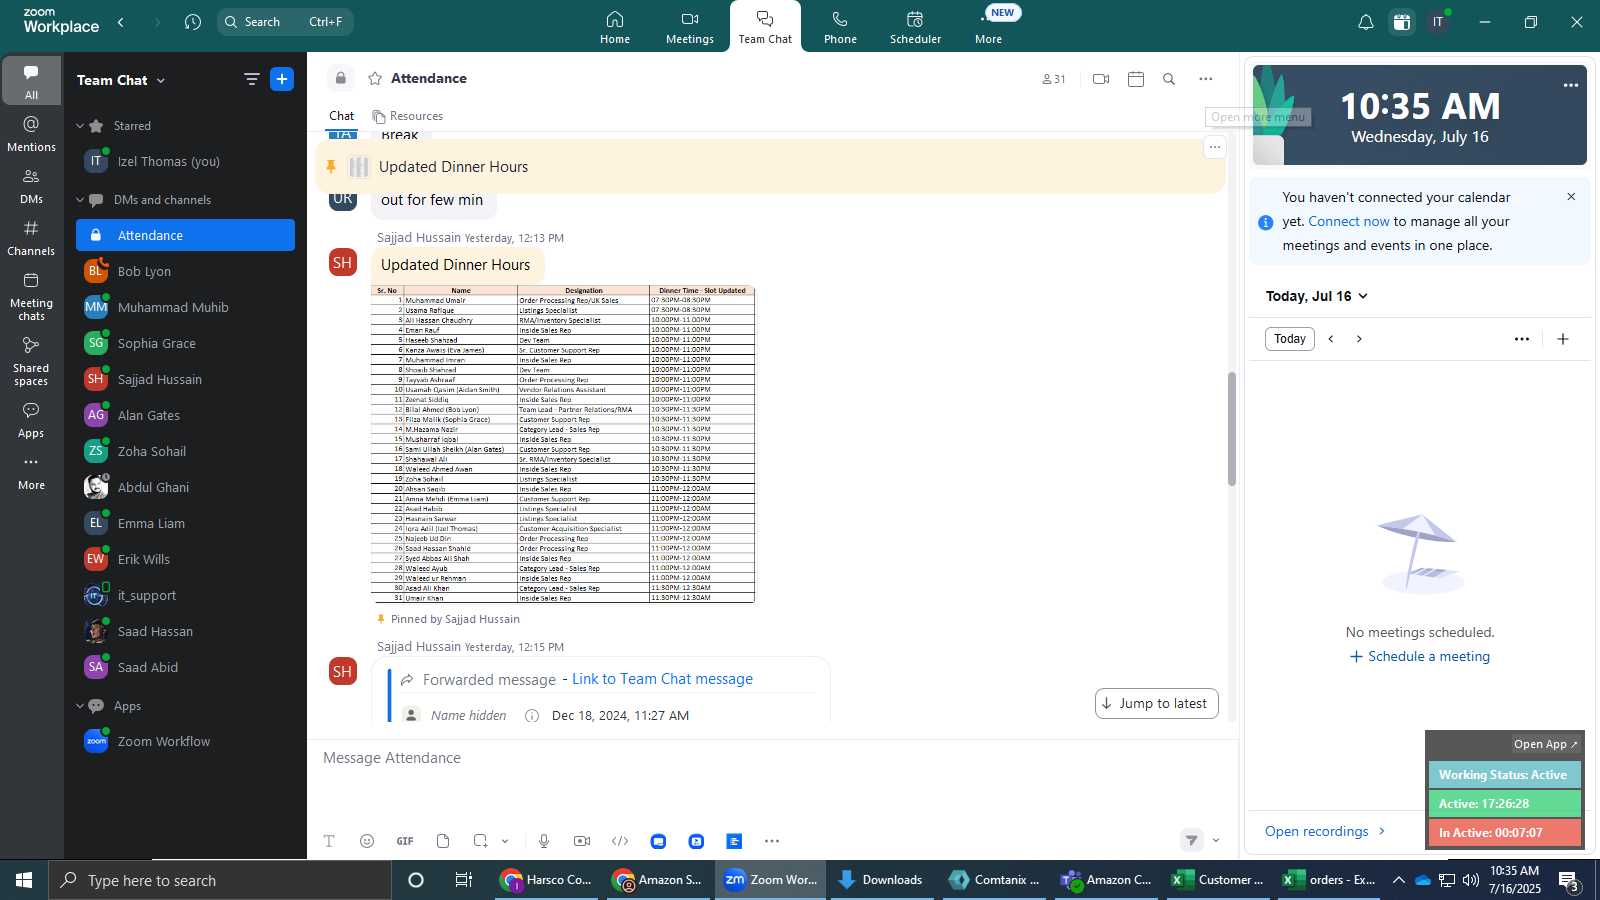Click the add meeting plus icon
Image resolution: width=1600 pixels, height=900 pixels.
coord(1563,339)
